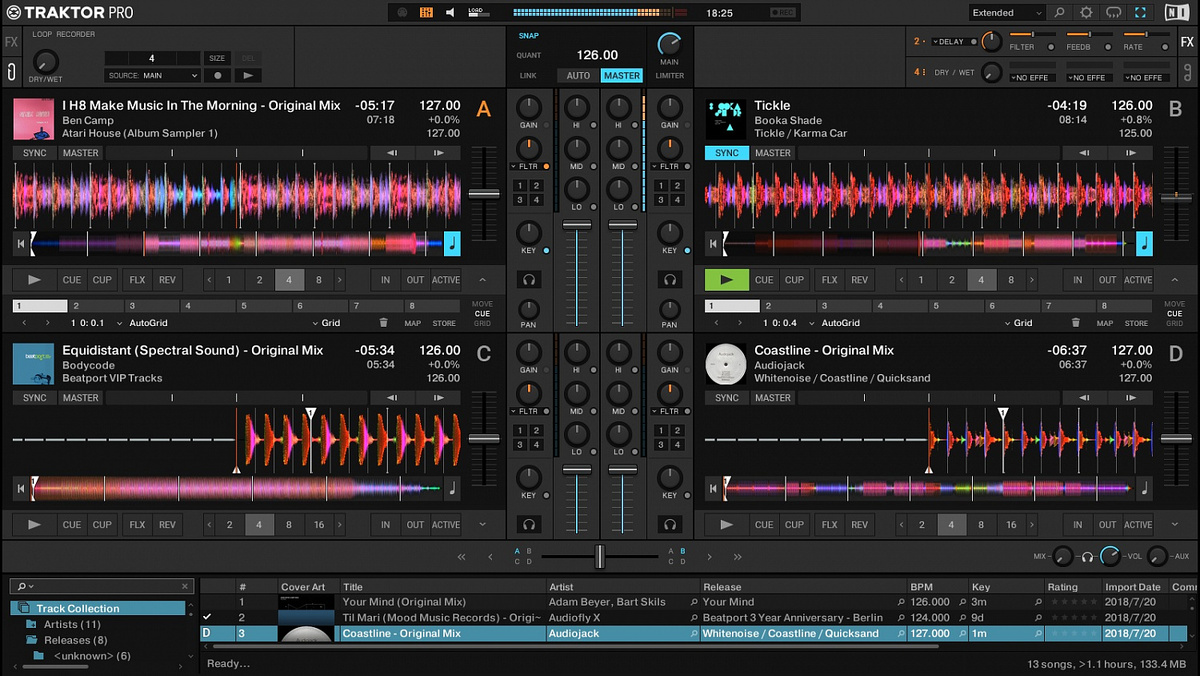Viewport: 1200px width, 676px height.
Task: Click the search magnifier icon in the header
Action: [1058, 12]
